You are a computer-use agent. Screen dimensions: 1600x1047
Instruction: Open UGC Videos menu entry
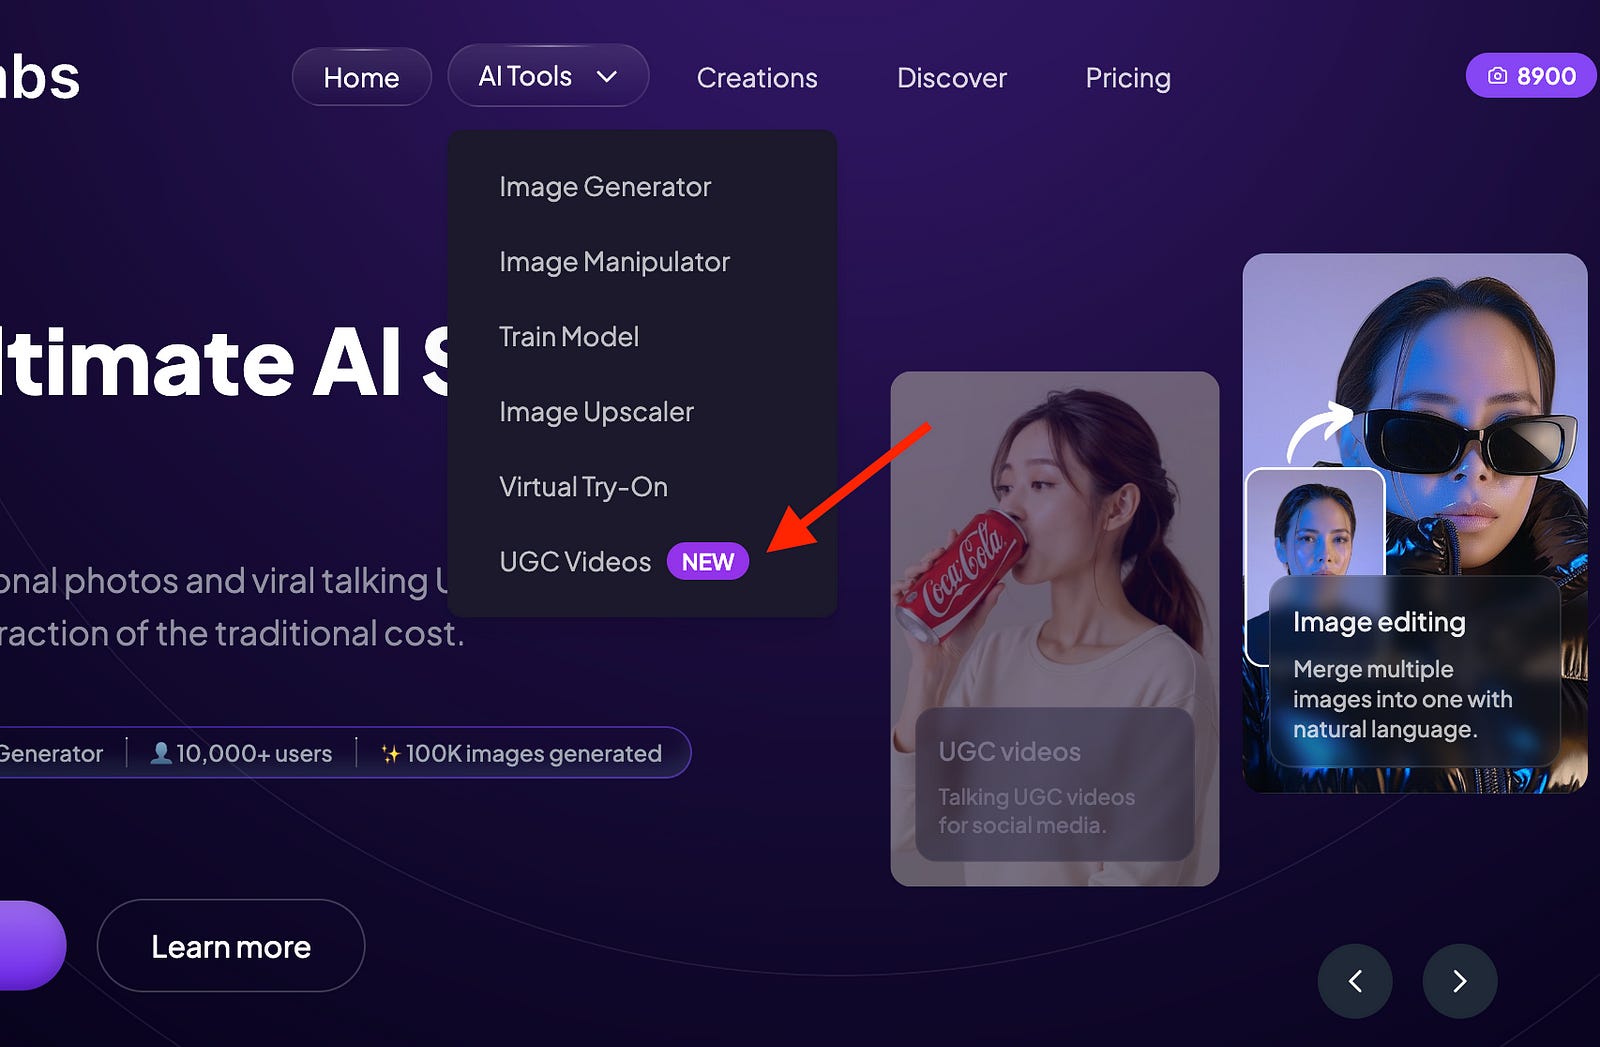[575, 562]
